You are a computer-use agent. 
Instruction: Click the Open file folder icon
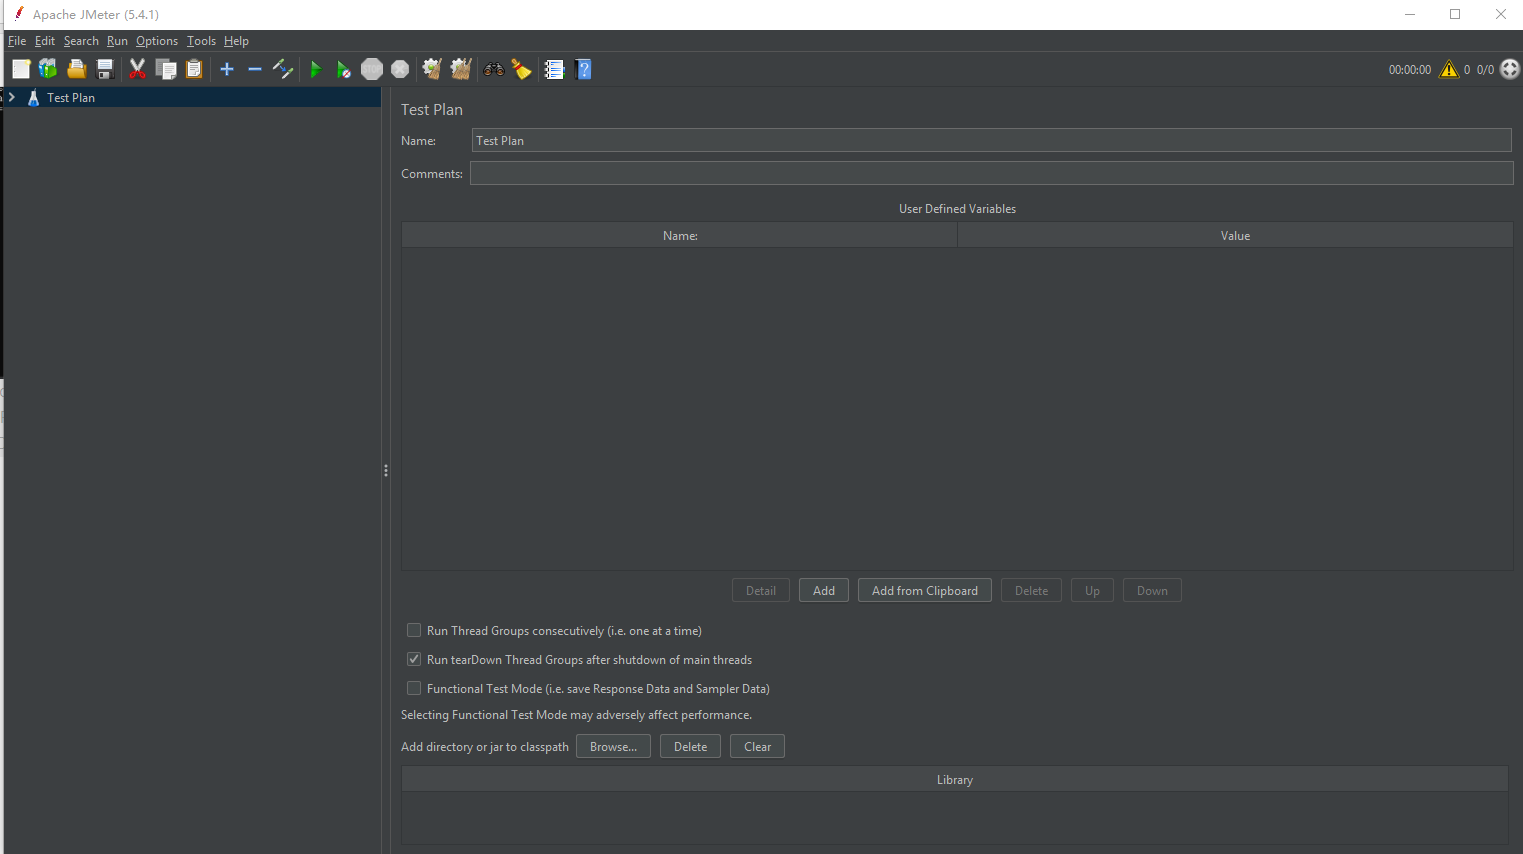coord(76,69)
